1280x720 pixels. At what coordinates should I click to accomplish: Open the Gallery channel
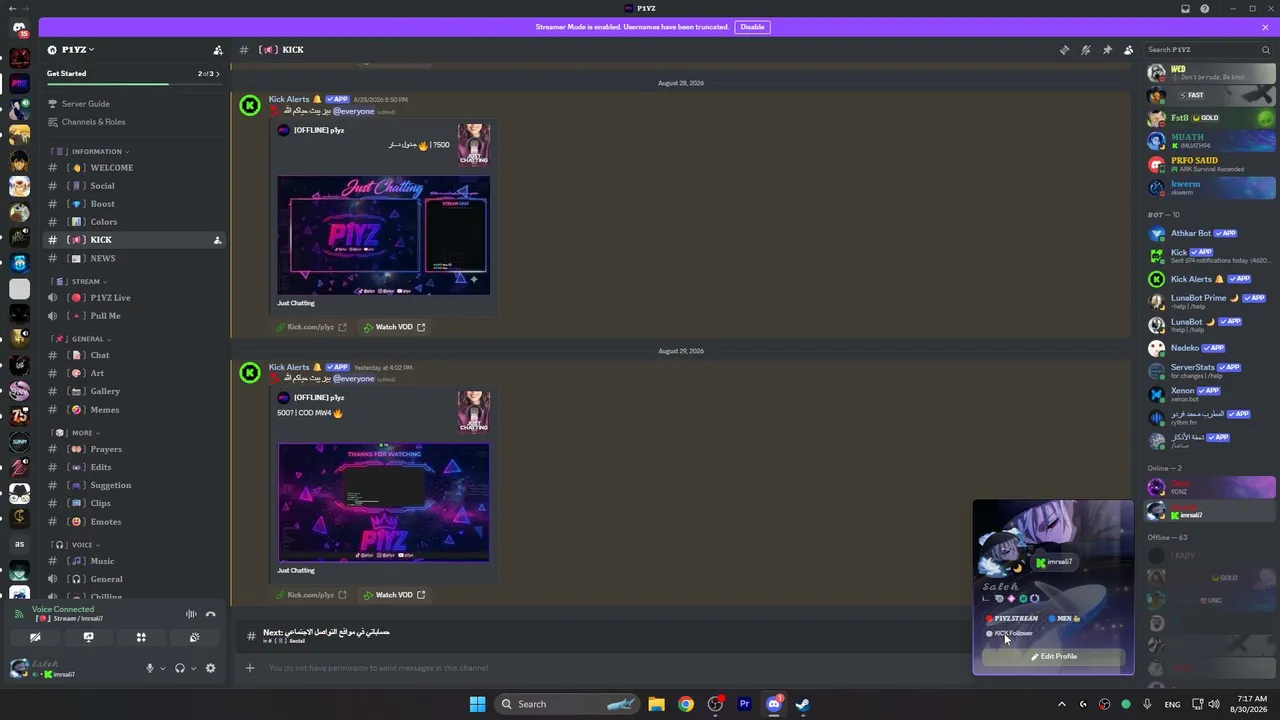pos(133,391)
